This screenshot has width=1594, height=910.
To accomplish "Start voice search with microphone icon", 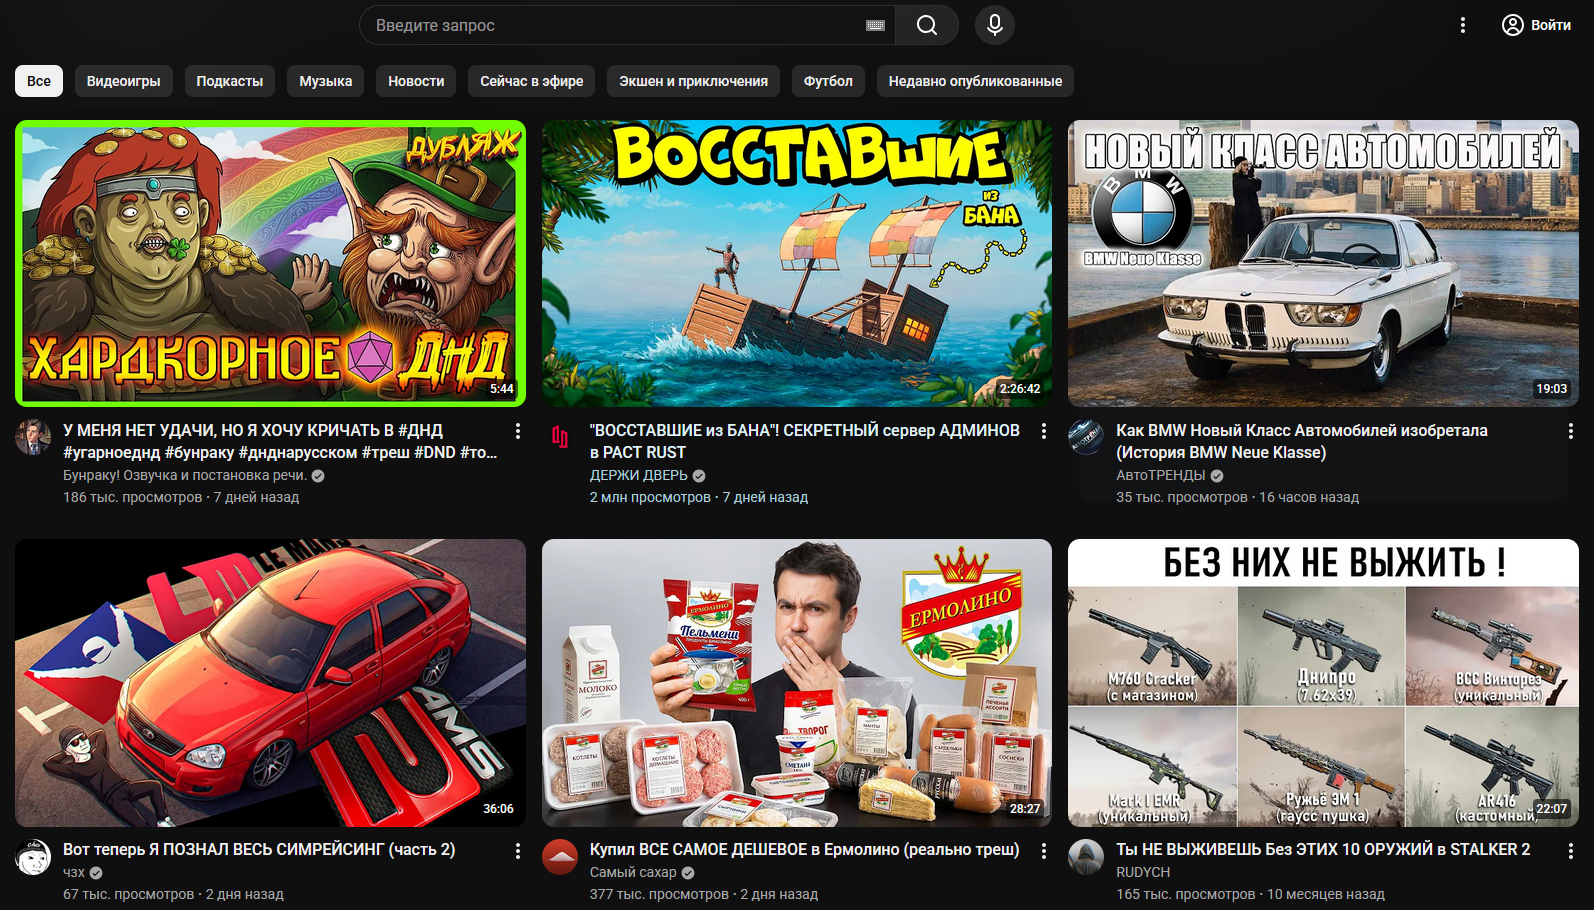I will [x=995, y=25].
